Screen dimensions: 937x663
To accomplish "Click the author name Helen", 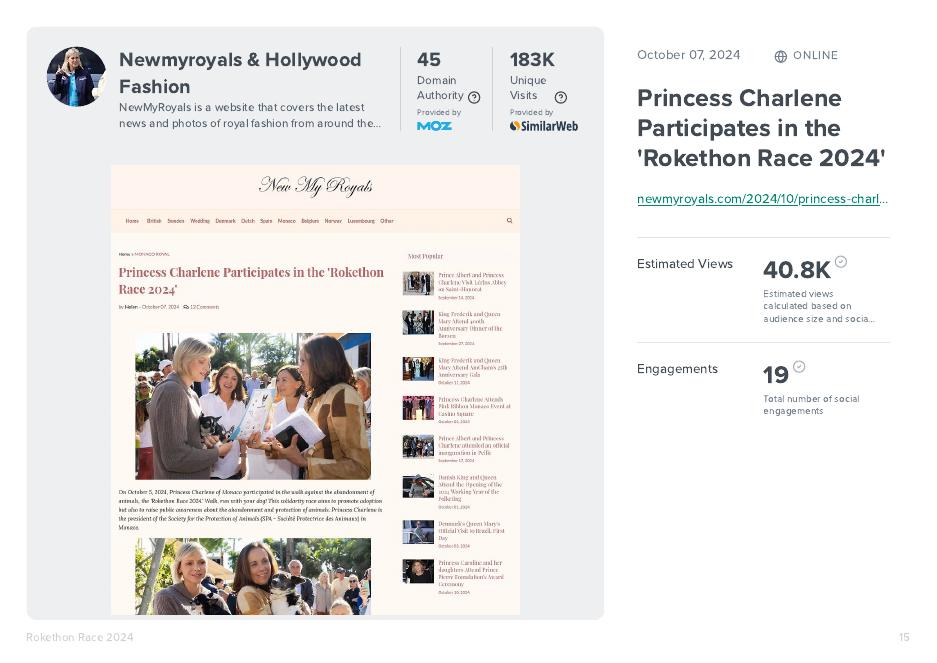I will tap(131, 307).
